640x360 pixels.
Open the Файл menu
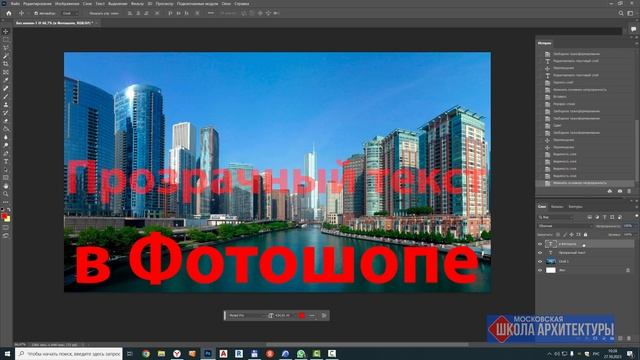point(15,4)
